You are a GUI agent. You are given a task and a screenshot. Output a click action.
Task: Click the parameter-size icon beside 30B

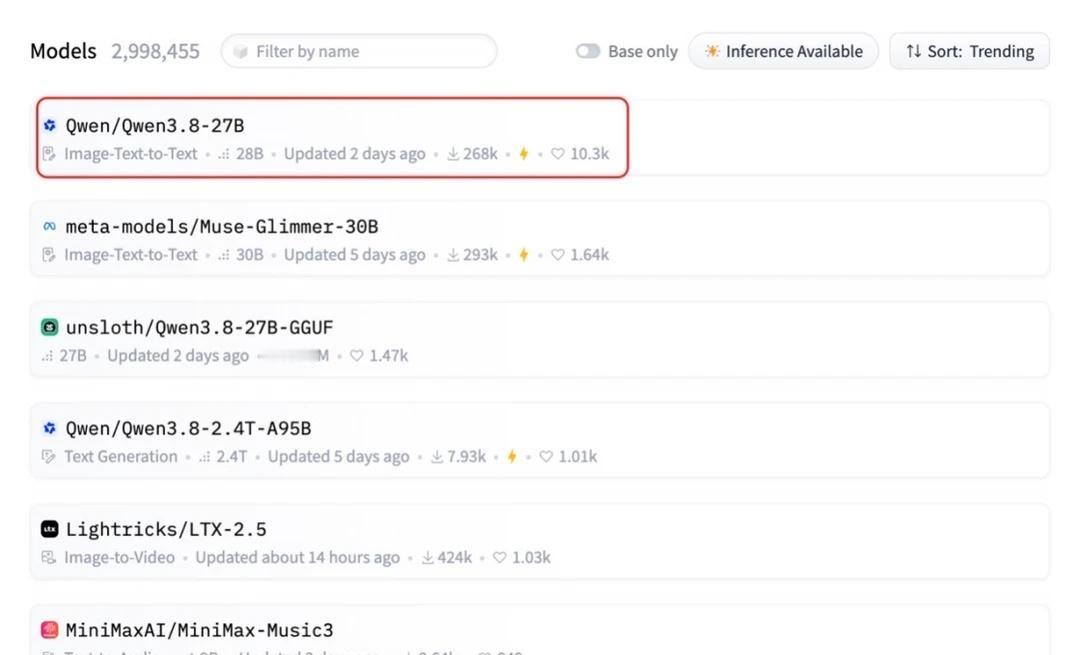(x=224, y=256)
